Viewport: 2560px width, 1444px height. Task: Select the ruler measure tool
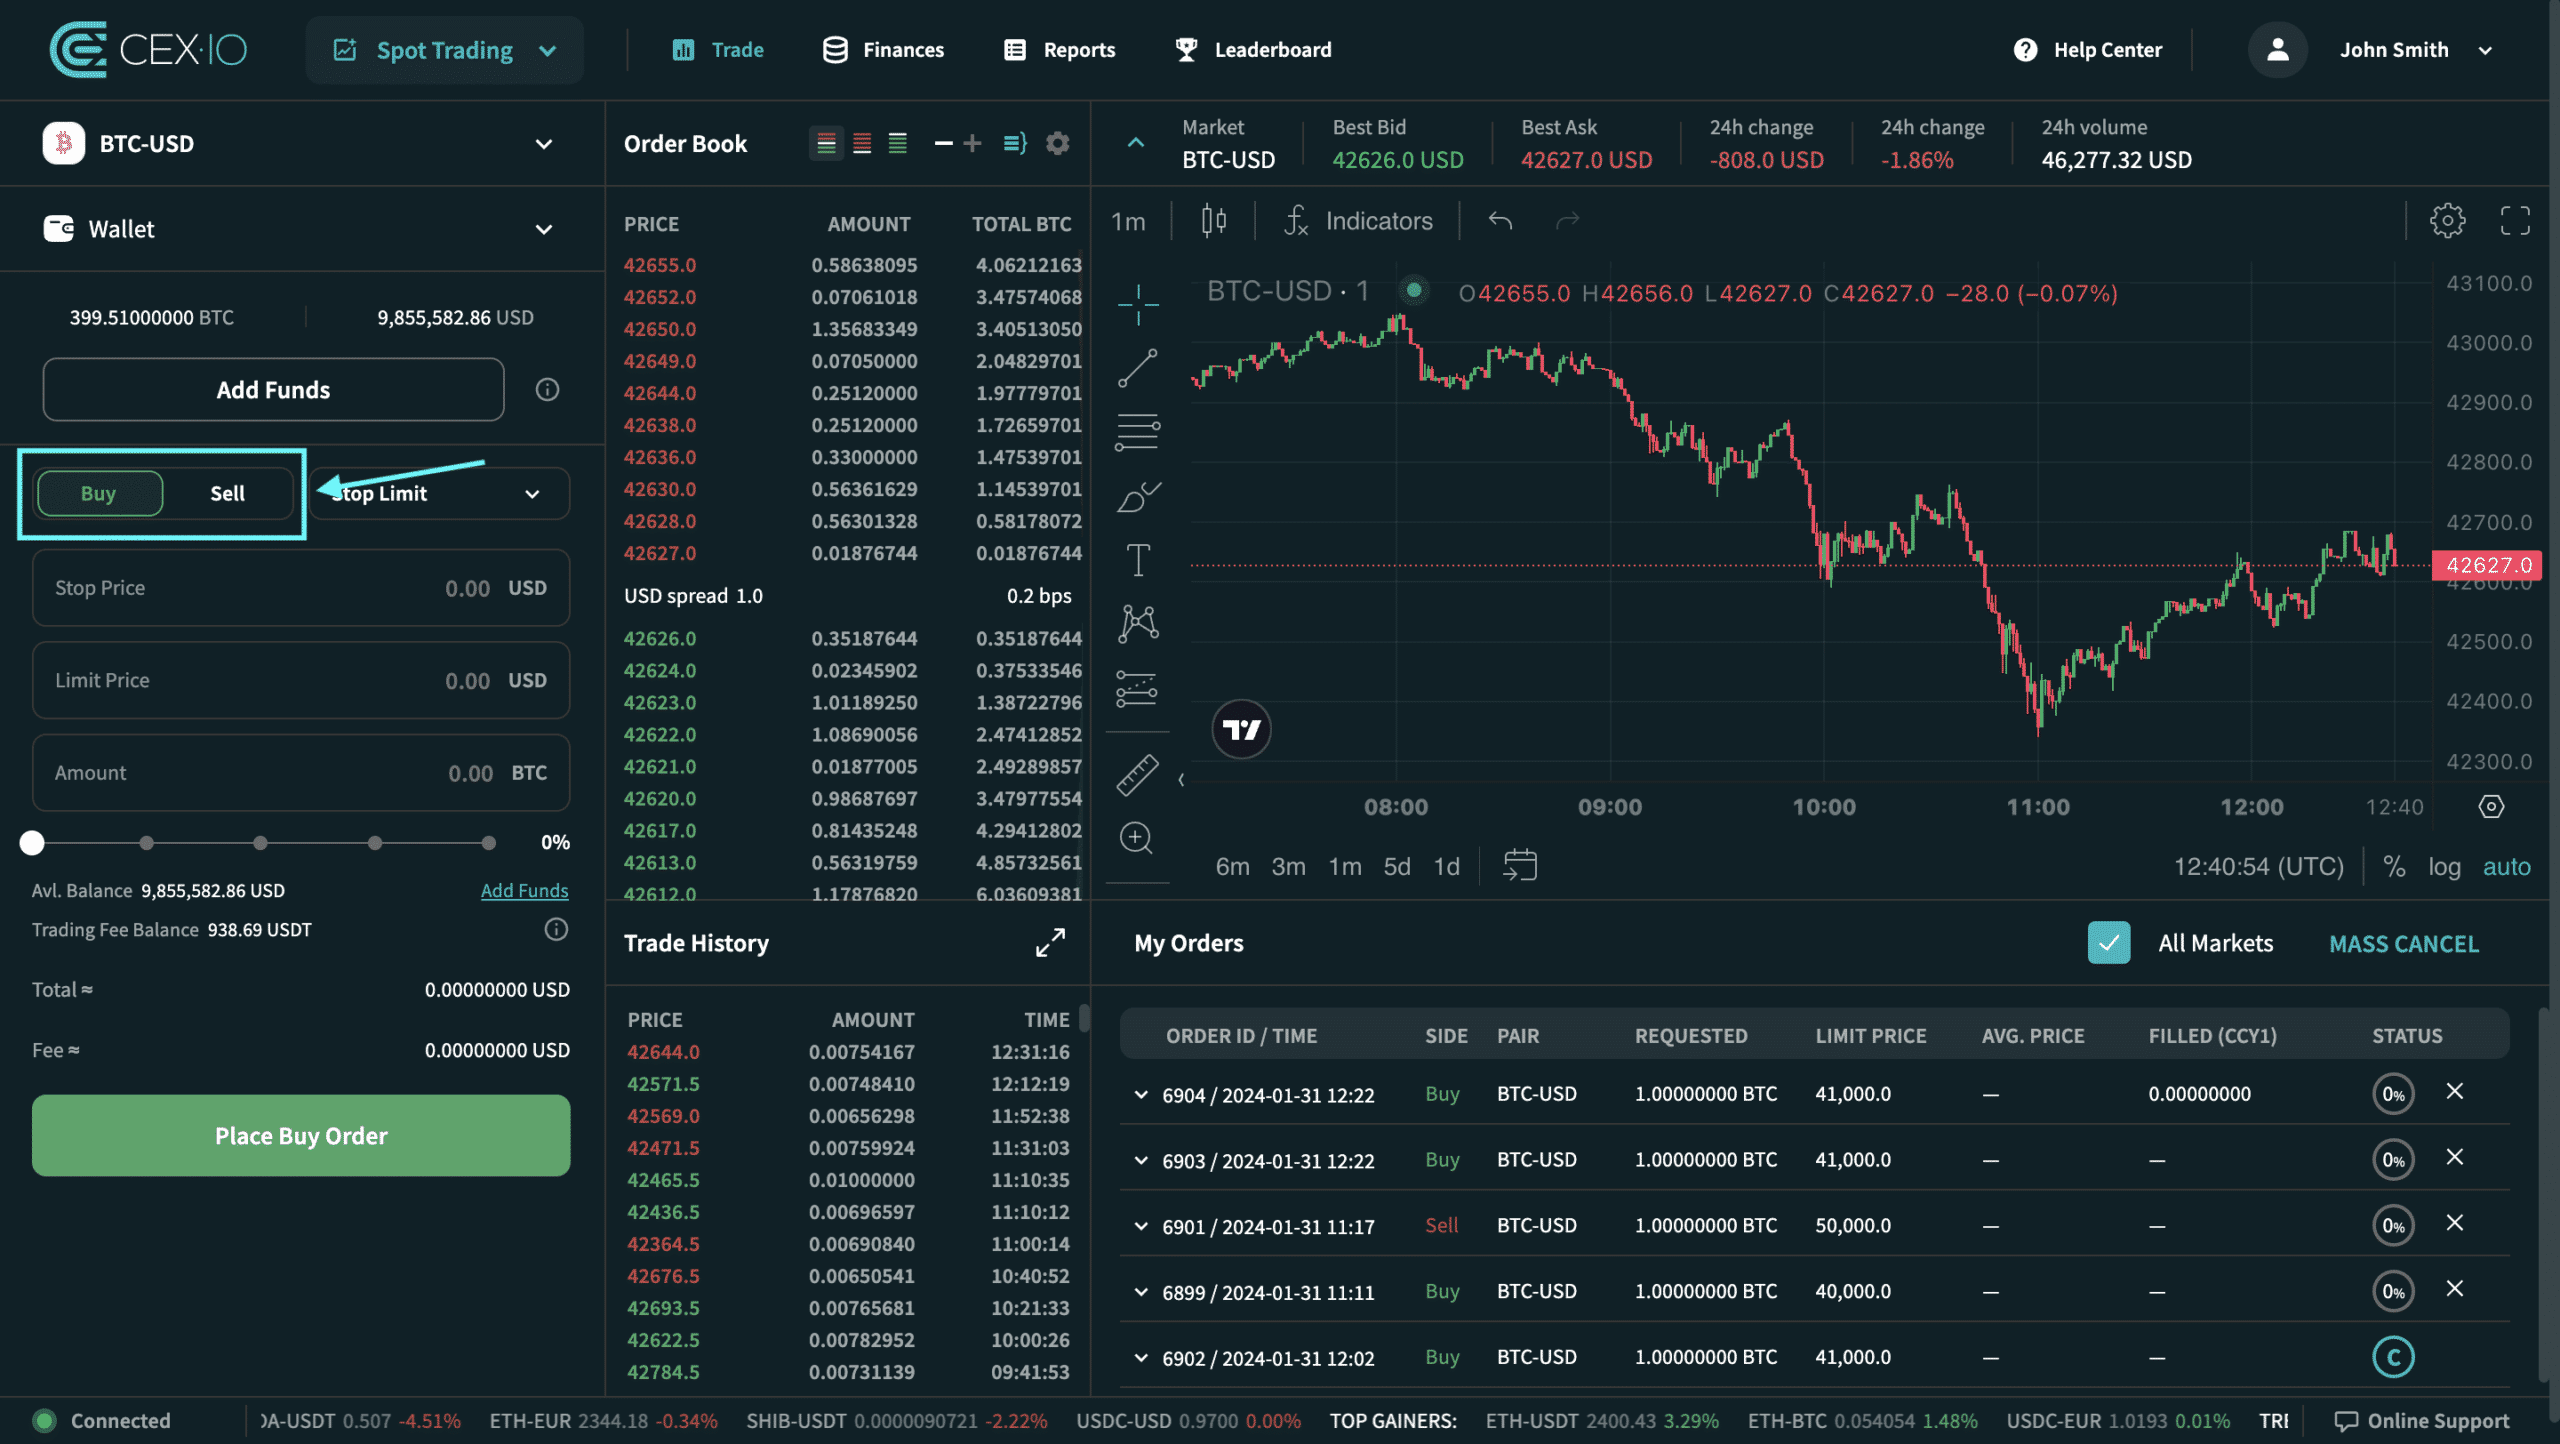tap(1137, 775)
